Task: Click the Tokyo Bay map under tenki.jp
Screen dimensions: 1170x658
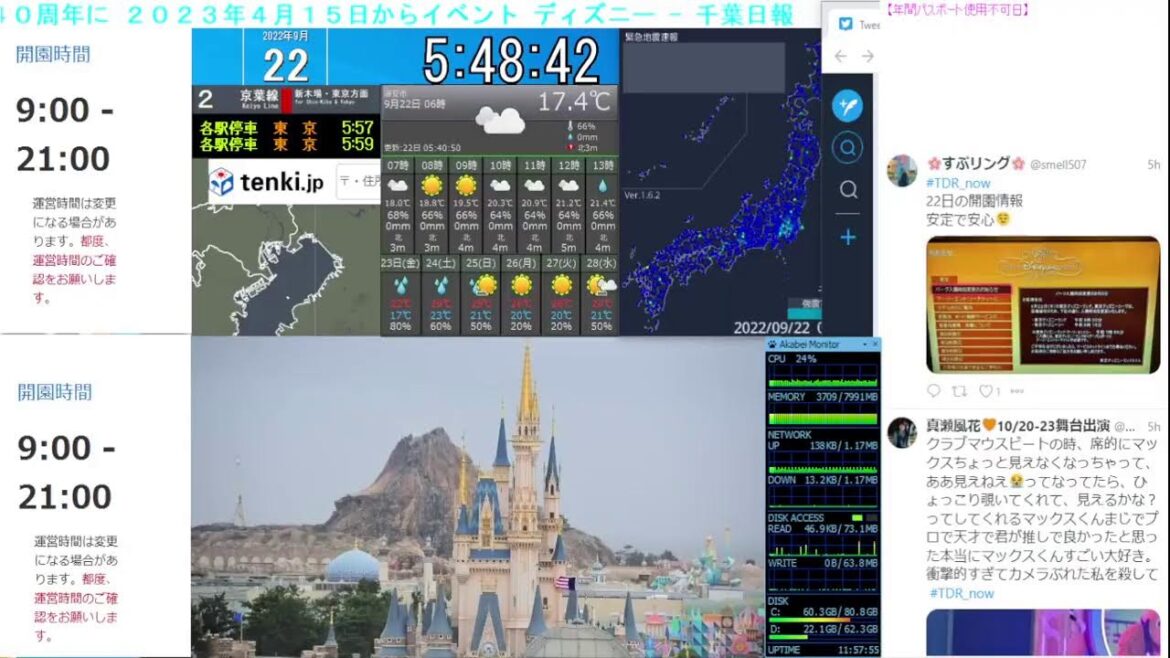Action: point(286,269)
